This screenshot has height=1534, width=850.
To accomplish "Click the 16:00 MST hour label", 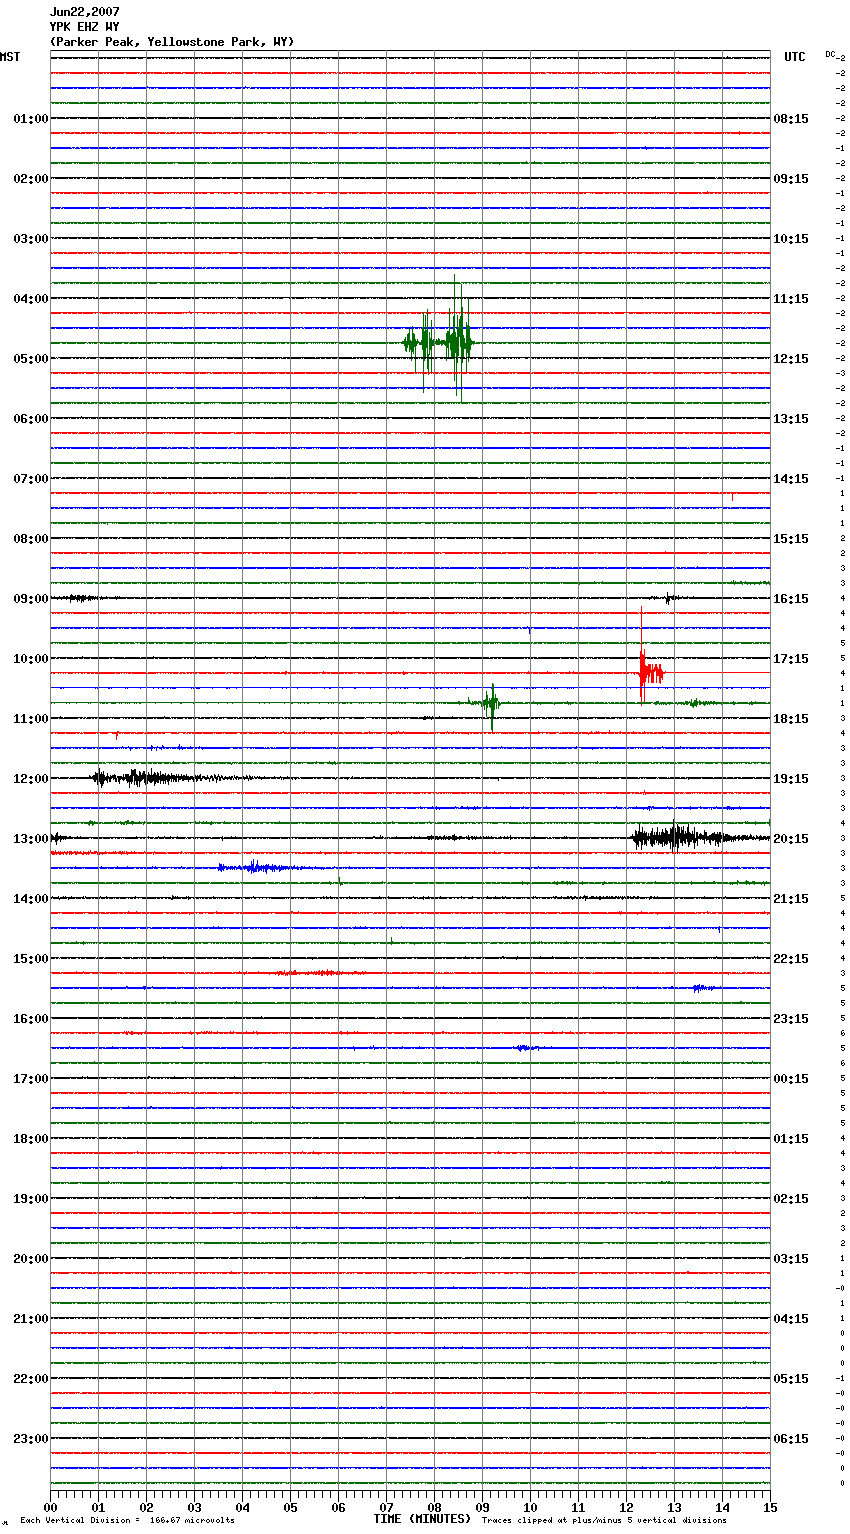I will click(31, 1019).
